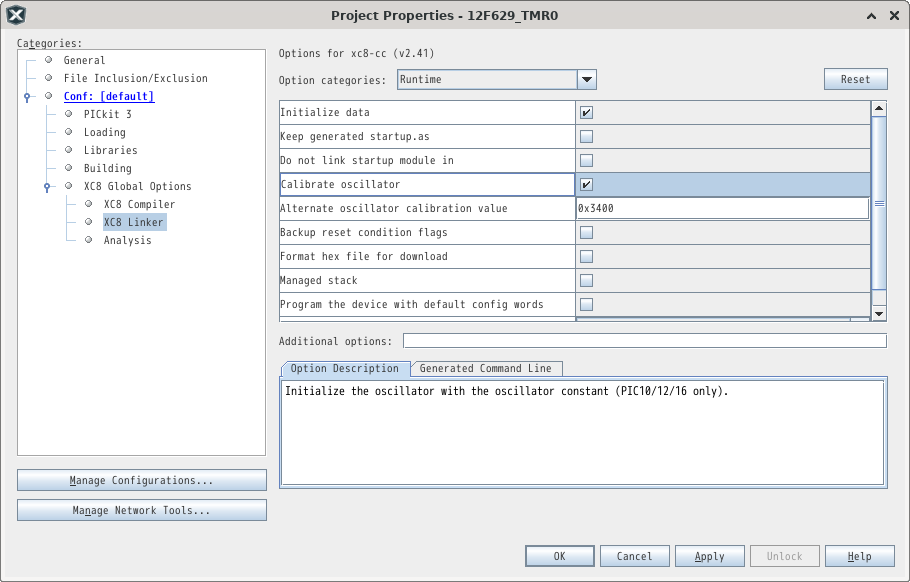Select the XC8 Linker category

pyautogui.click(x=135, y=222)
